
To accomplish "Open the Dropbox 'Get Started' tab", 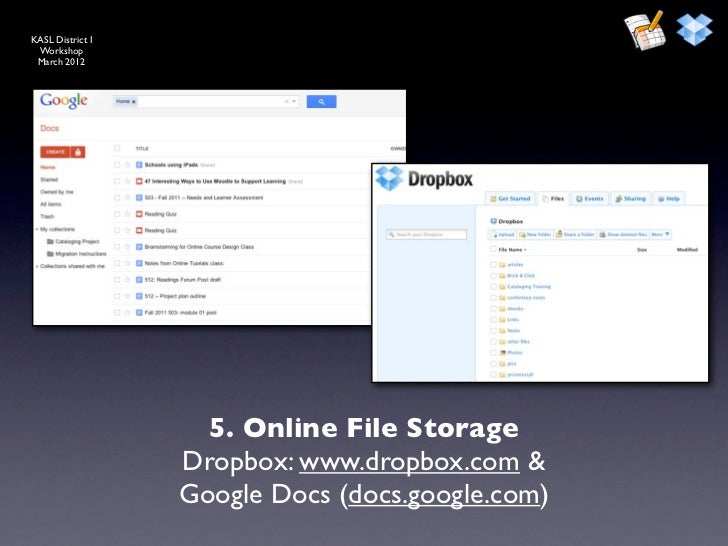I will 510,199.
